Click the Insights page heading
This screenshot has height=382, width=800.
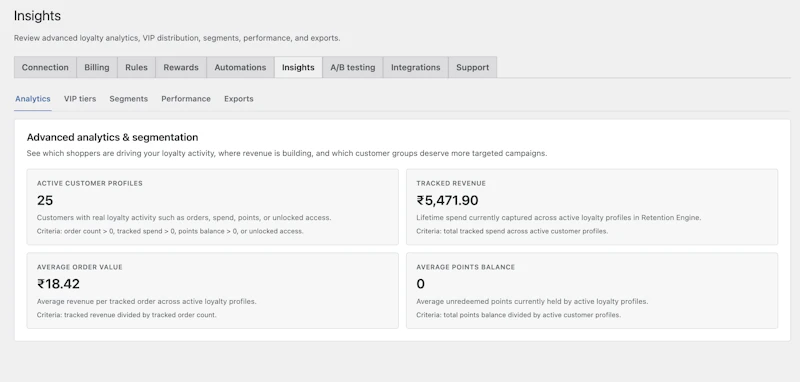[x=37, y=16]
